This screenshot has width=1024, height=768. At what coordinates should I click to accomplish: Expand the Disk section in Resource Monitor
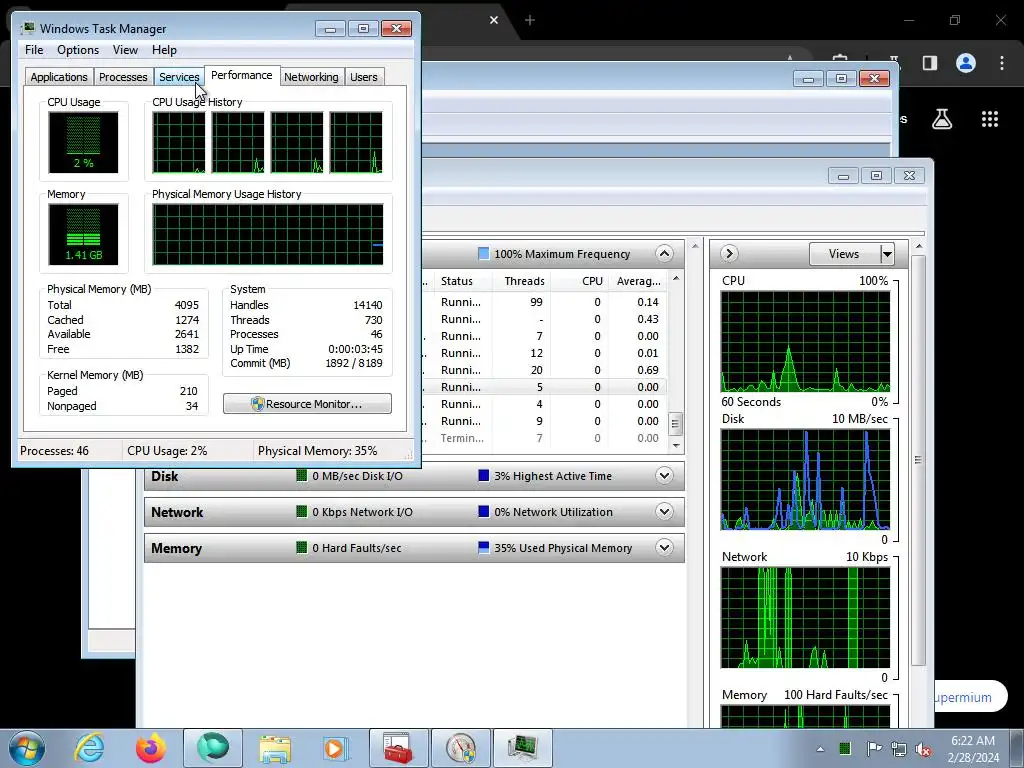(664, 475)
